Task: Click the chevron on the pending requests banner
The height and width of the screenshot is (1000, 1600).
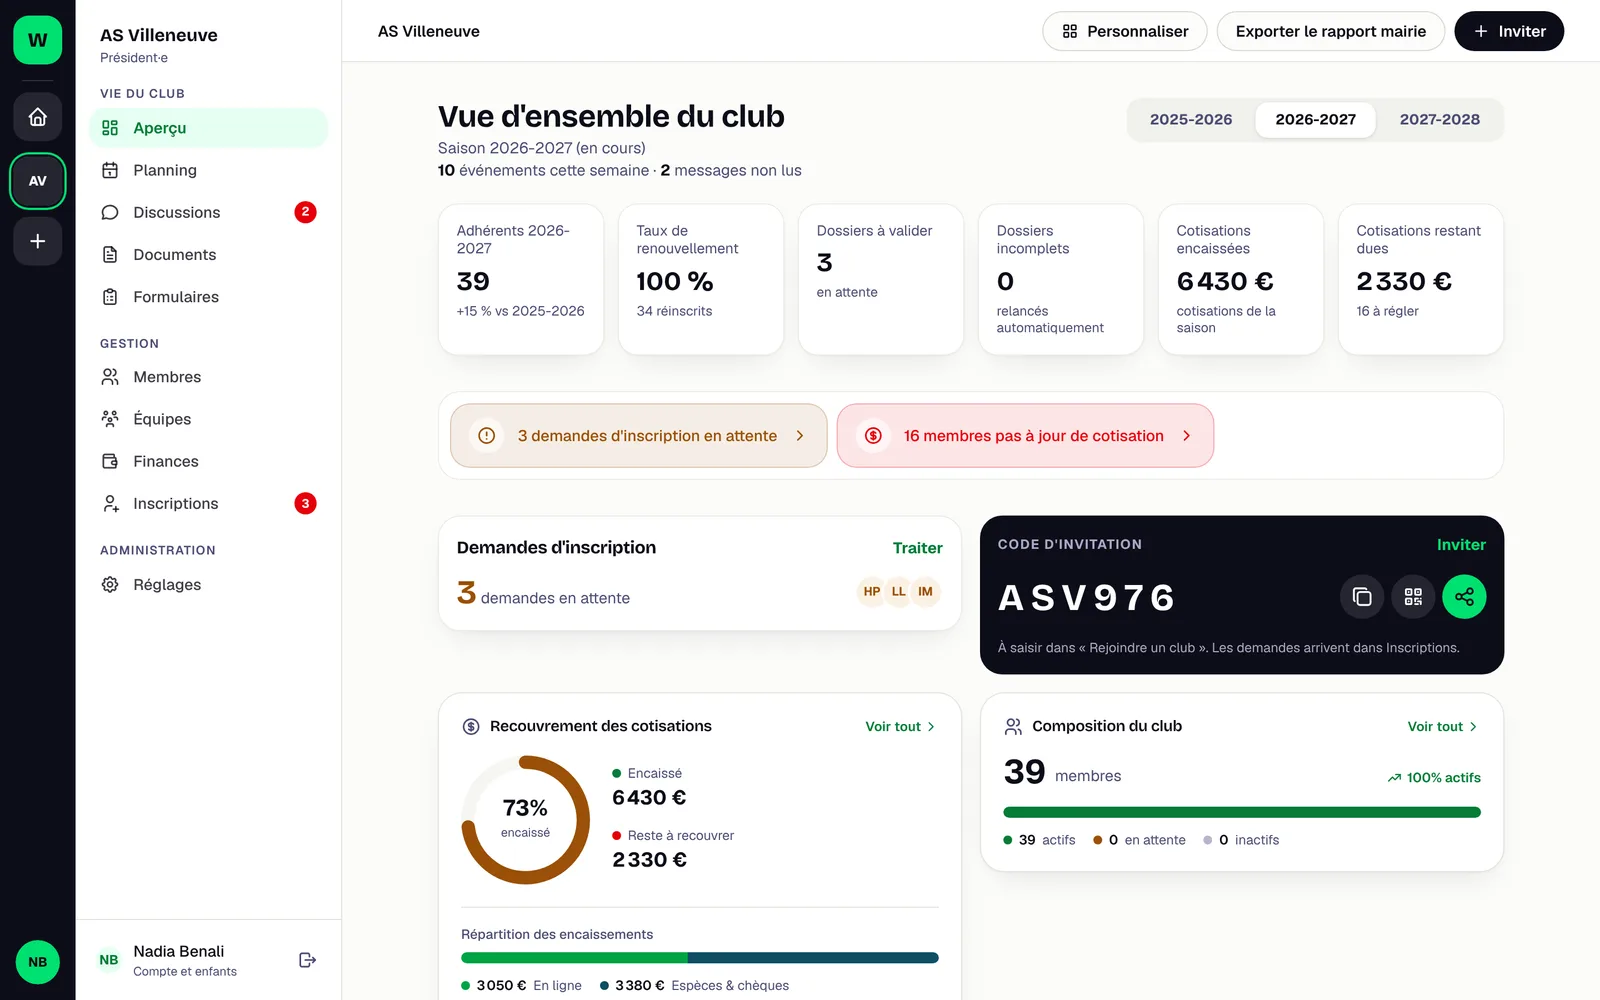Action: click(800, 436)
